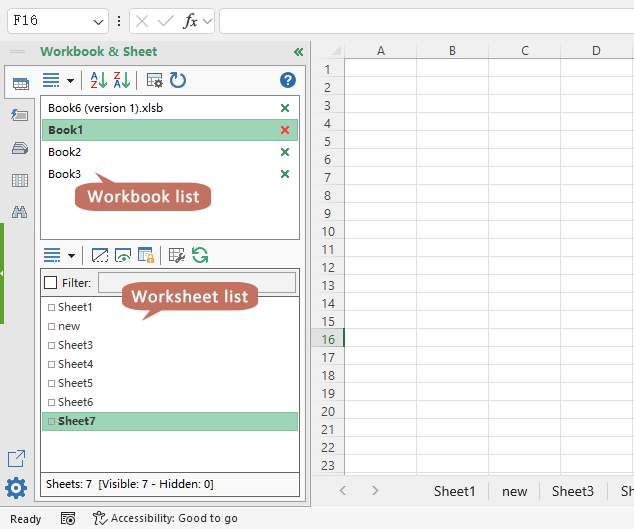
Task: Select Book2 in workbook list
Action: [x=170, y=152]
